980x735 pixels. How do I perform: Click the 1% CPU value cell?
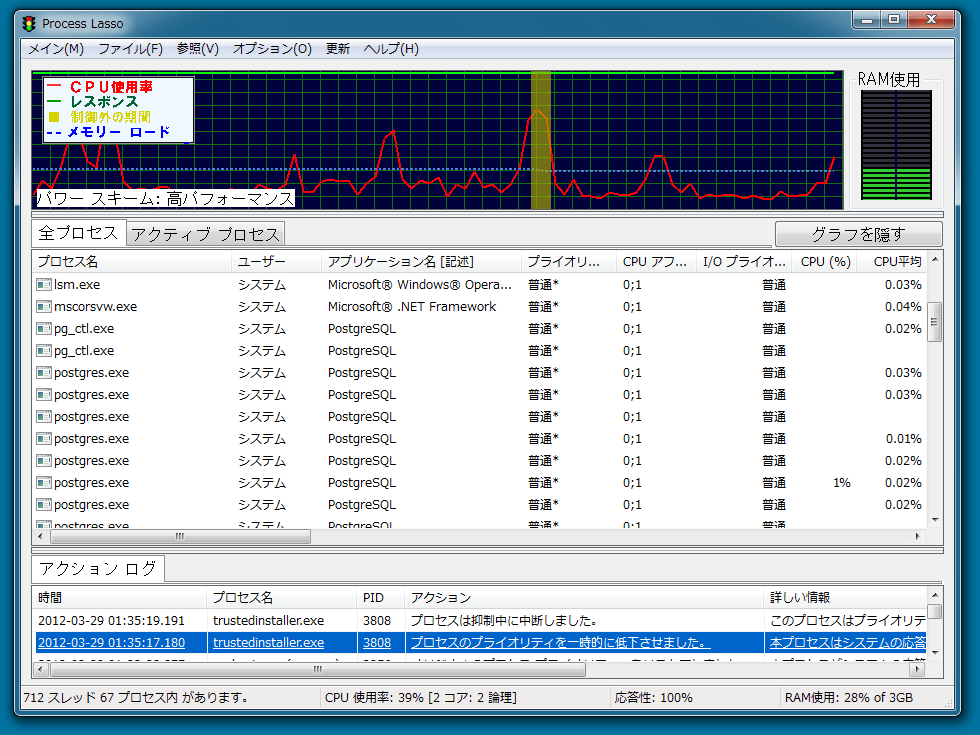click(842, 483)
